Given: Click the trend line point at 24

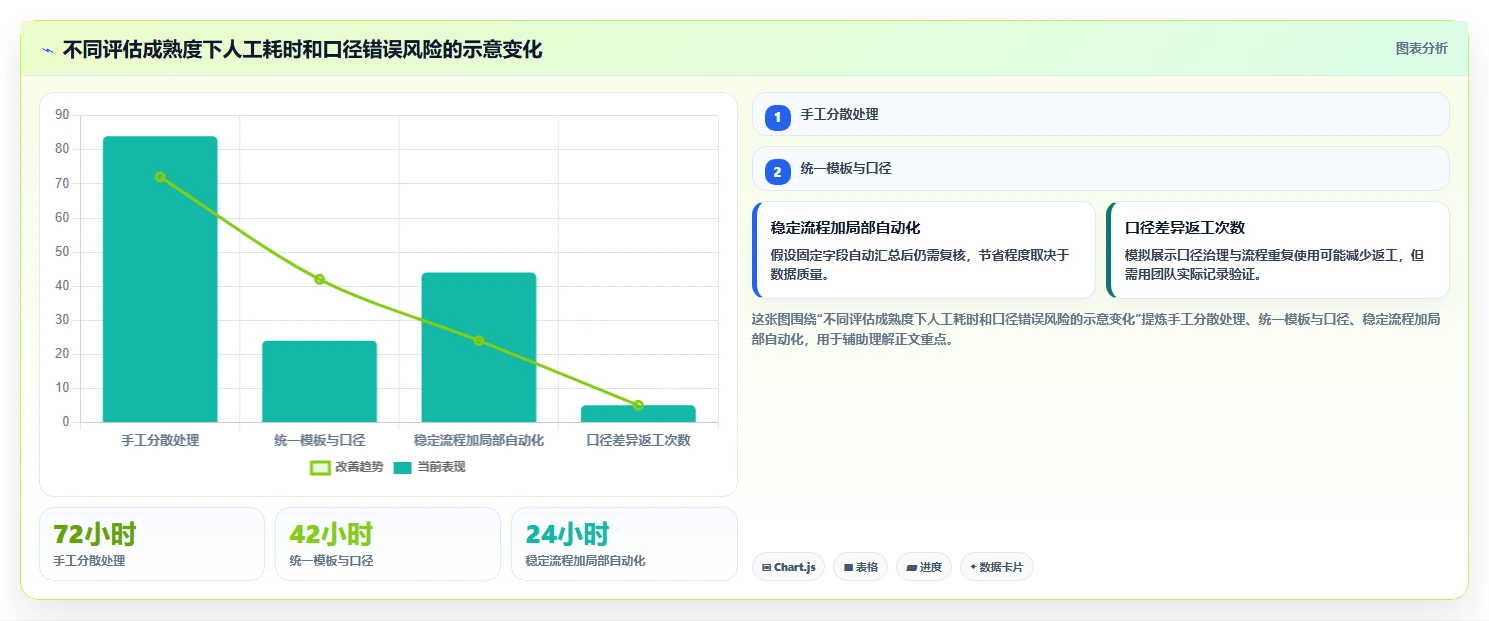Looking at the screenshot, I should (479, 341).
